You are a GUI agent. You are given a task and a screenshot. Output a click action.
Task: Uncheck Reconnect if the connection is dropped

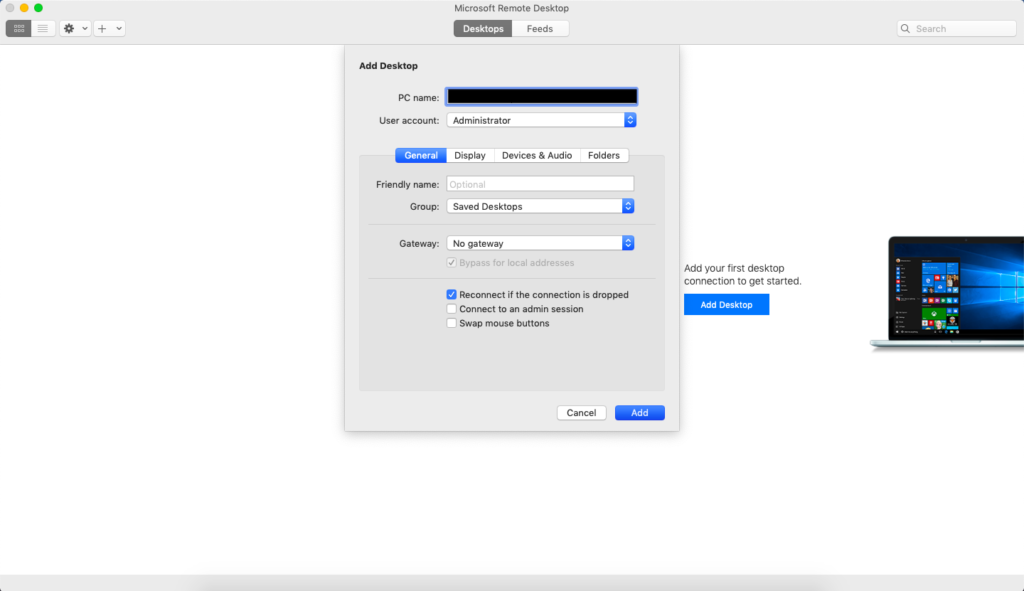[451, 295]
